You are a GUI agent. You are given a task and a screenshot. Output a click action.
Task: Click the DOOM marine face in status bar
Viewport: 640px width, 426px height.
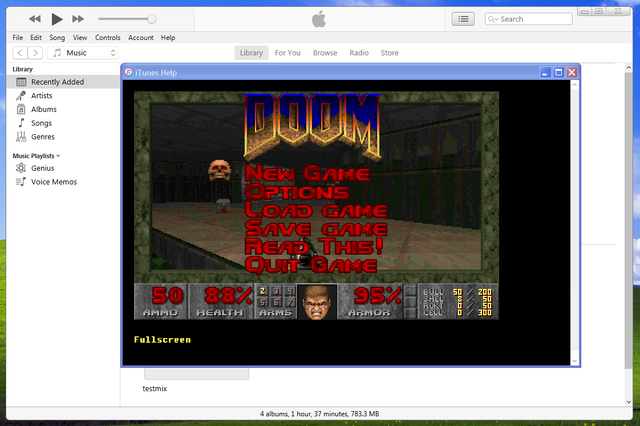(x=317, y=302)
